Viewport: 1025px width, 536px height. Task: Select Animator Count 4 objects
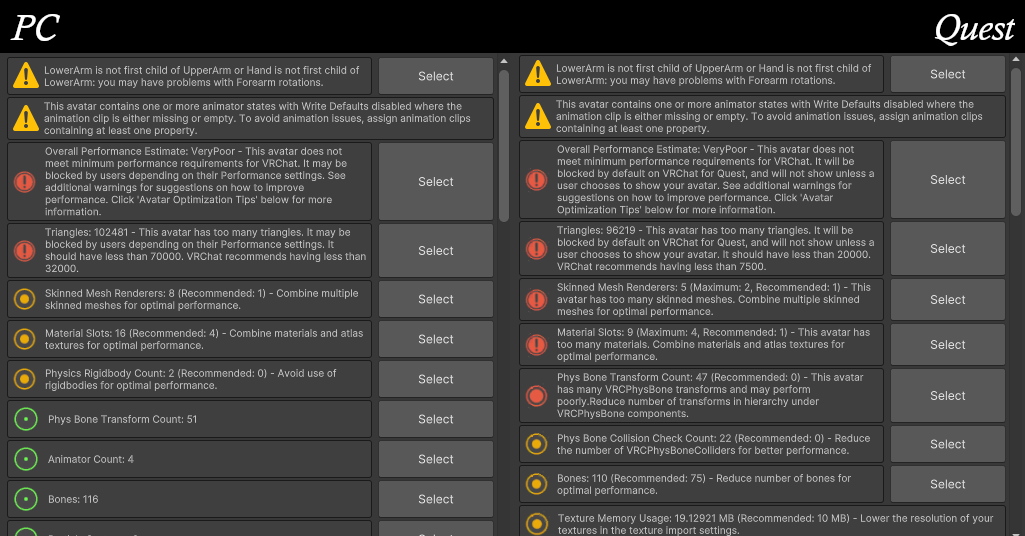(x=436, y=459)
